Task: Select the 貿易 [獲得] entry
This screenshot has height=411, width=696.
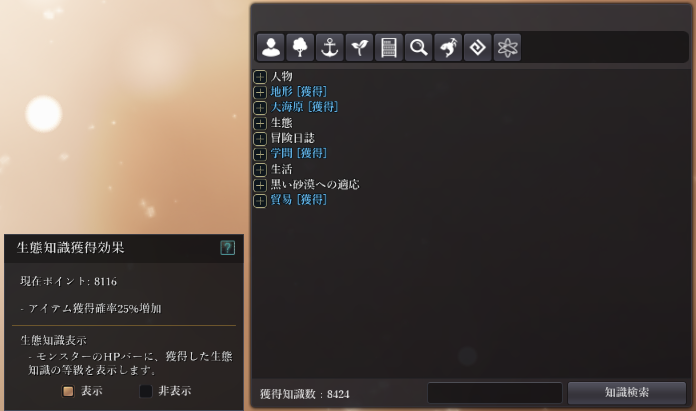Action: pos(299,200)
